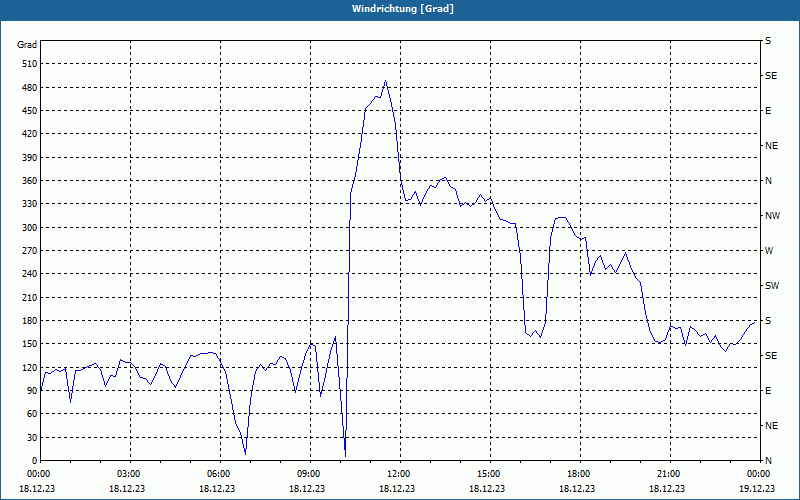Click the 120 y-axis label
The width and height of the screenshot is (800, 500).
click(x=30, y=367)
